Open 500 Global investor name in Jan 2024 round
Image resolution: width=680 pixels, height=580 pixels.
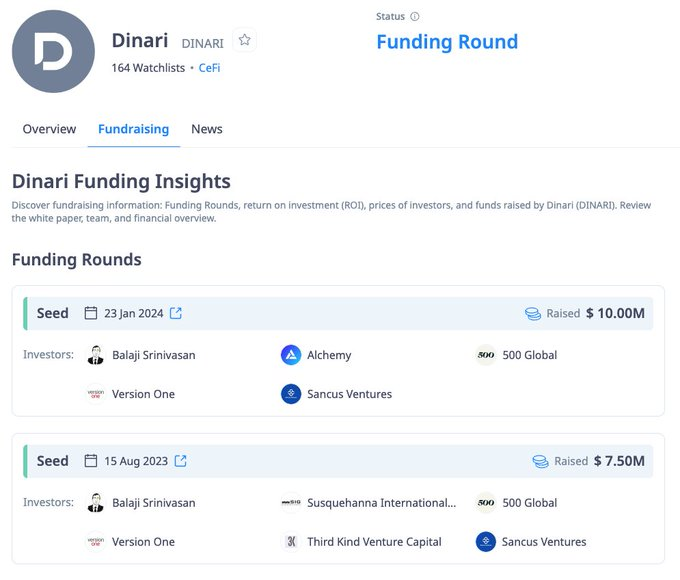(530, 355)
